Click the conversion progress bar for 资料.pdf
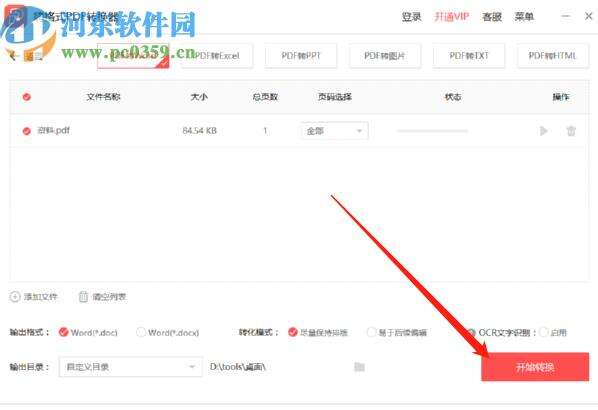 tap(432, 131)
